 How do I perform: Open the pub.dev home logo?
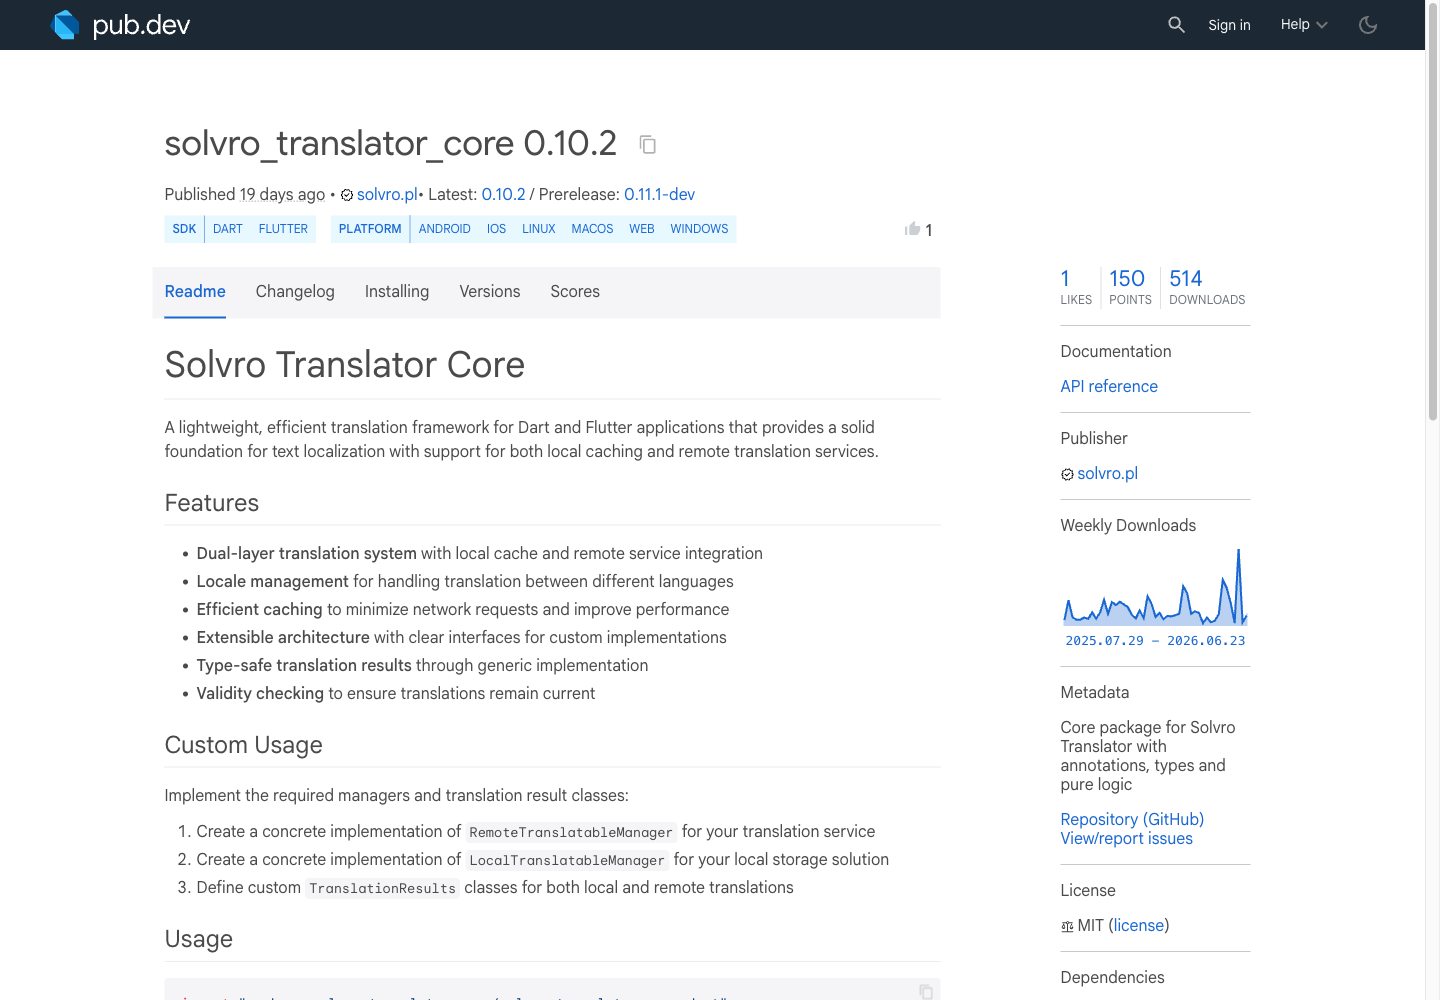point(120,25)
